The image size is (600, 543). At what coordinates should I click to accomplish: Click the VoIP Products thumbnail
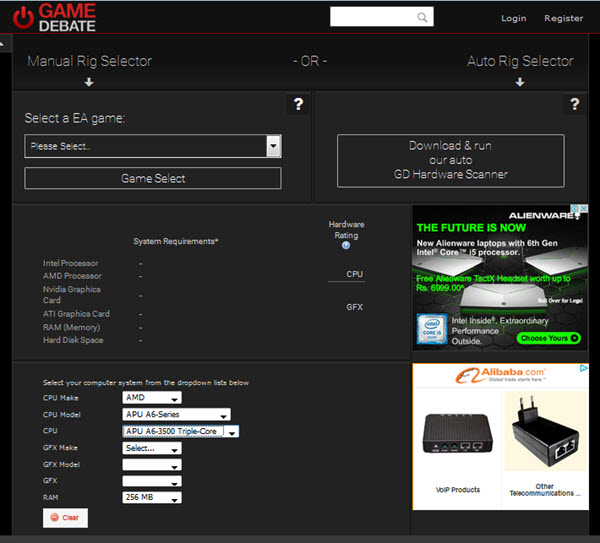[458, 433]
